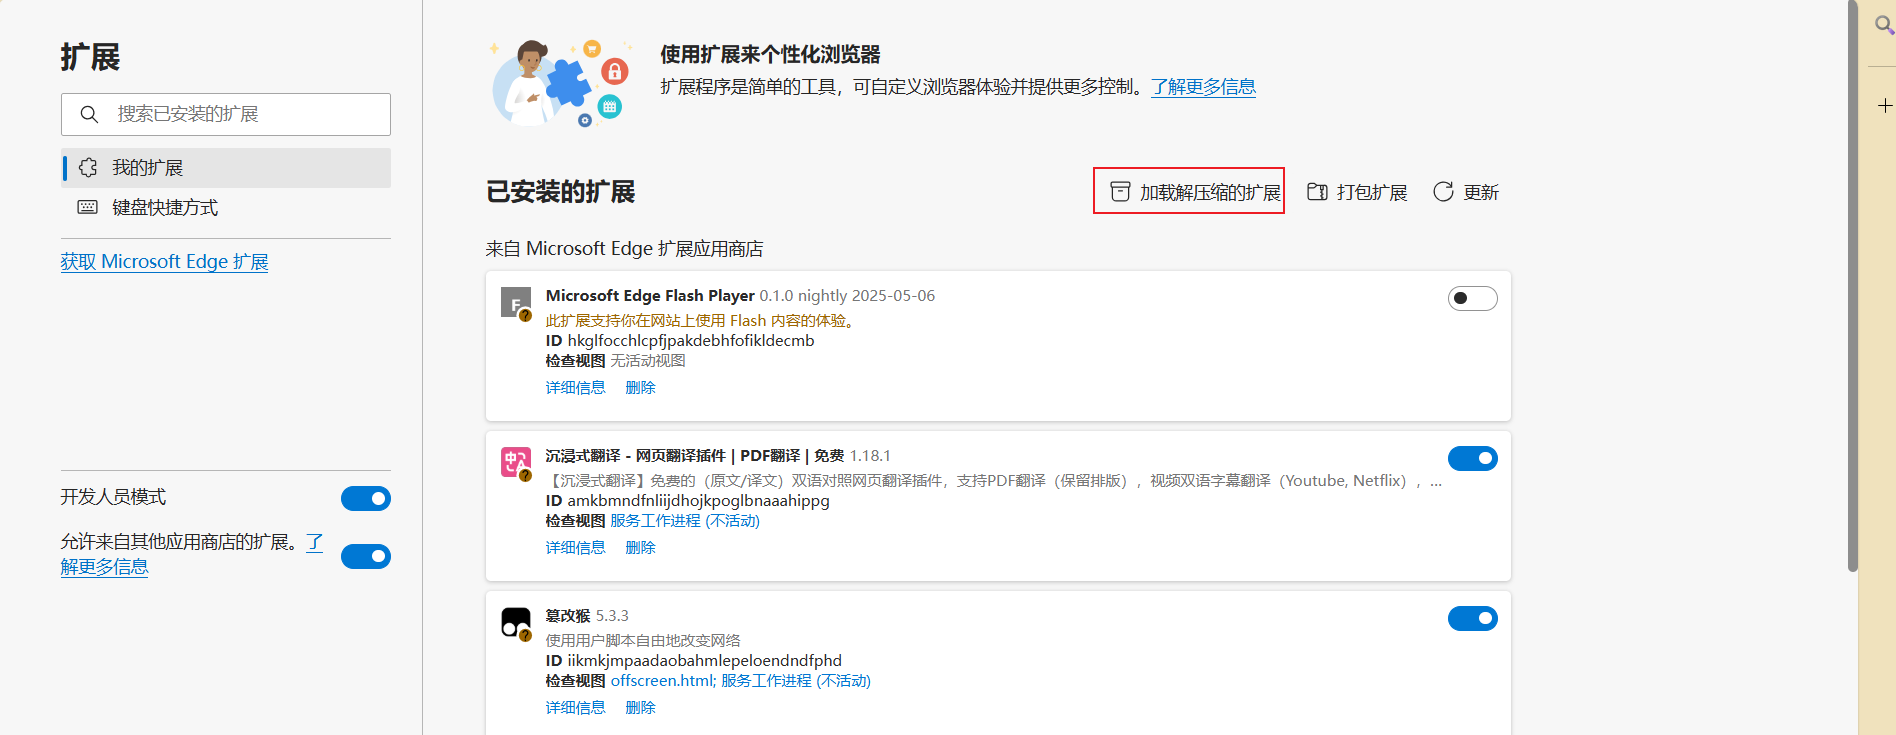Click Tampermonkey ID iikmkjmpaadaobahmlepeloendndfphd
This screenshot has width=1896, height=735.
click(704, 661)
